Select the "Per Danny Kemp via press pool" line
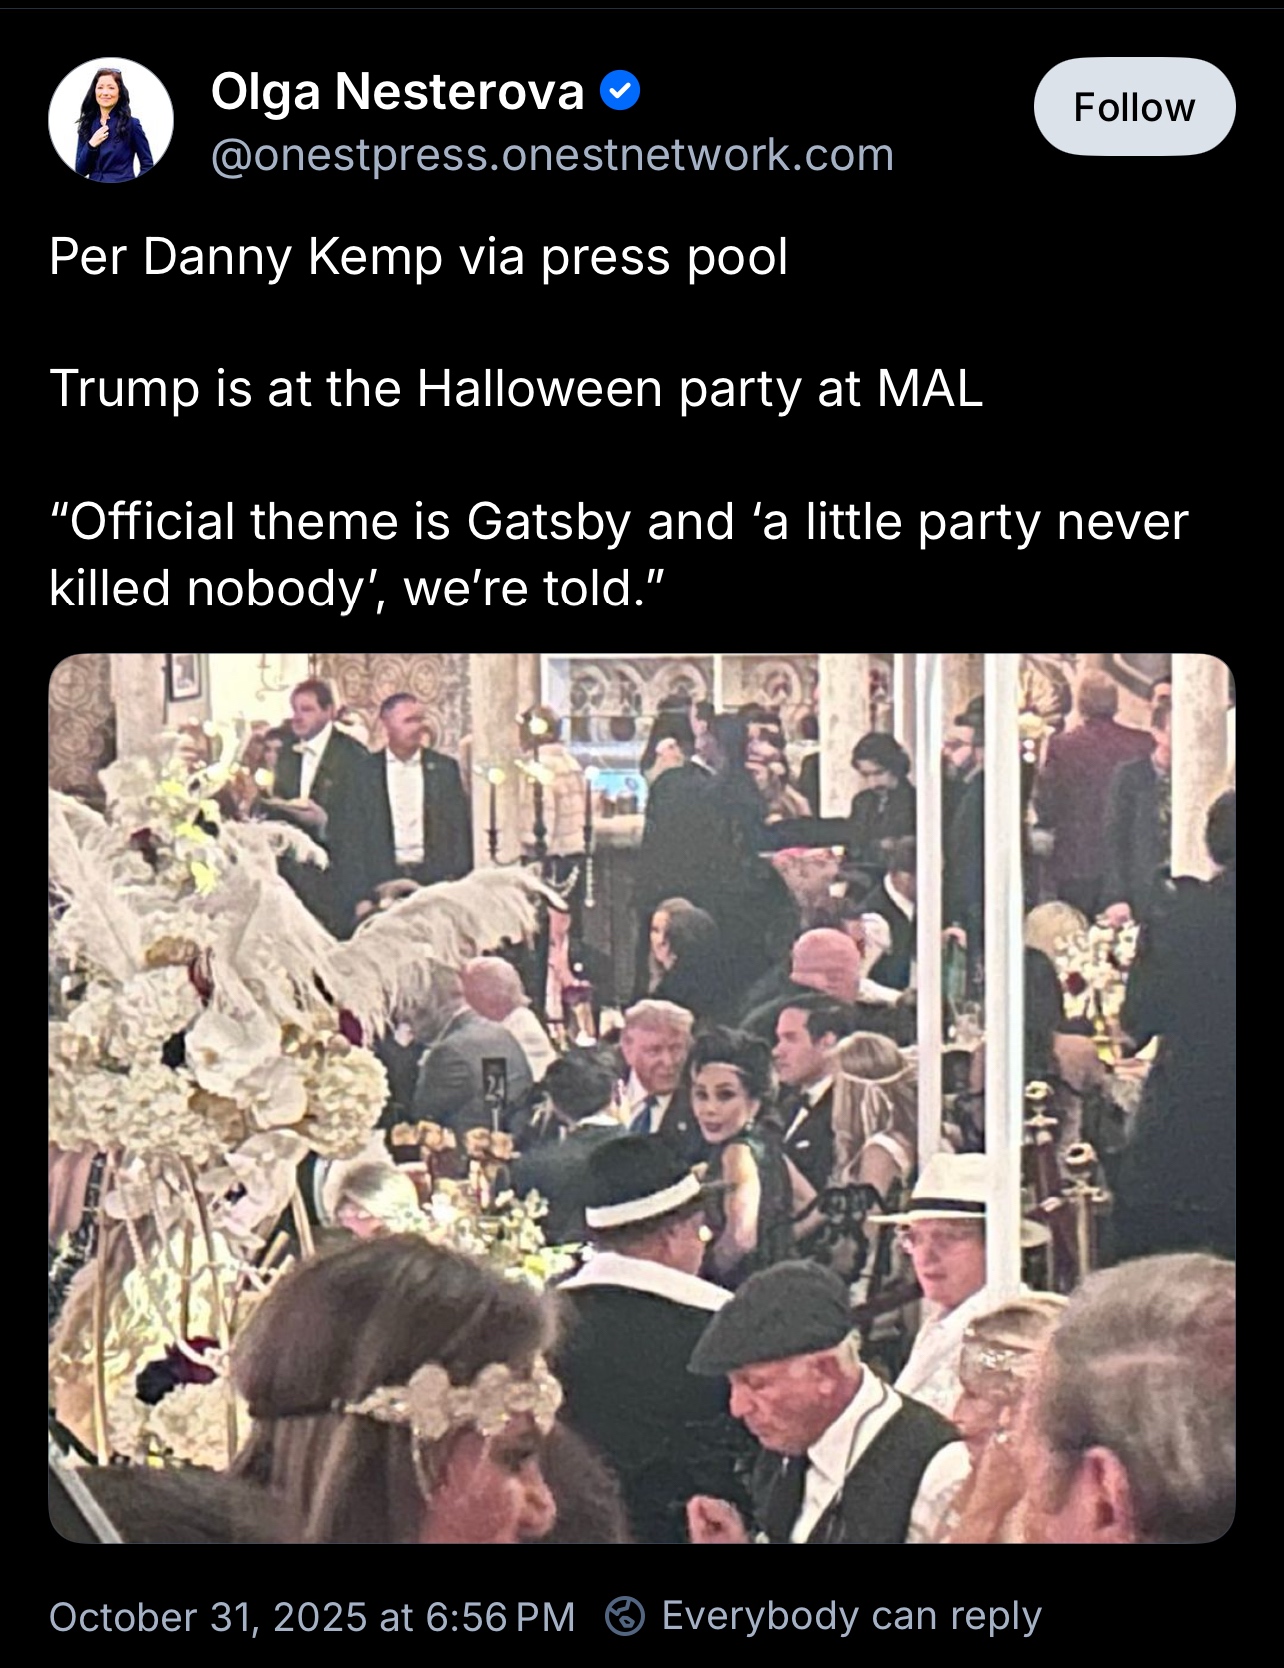Screen dimensions: 1284x1668 [x=418, y=257]
